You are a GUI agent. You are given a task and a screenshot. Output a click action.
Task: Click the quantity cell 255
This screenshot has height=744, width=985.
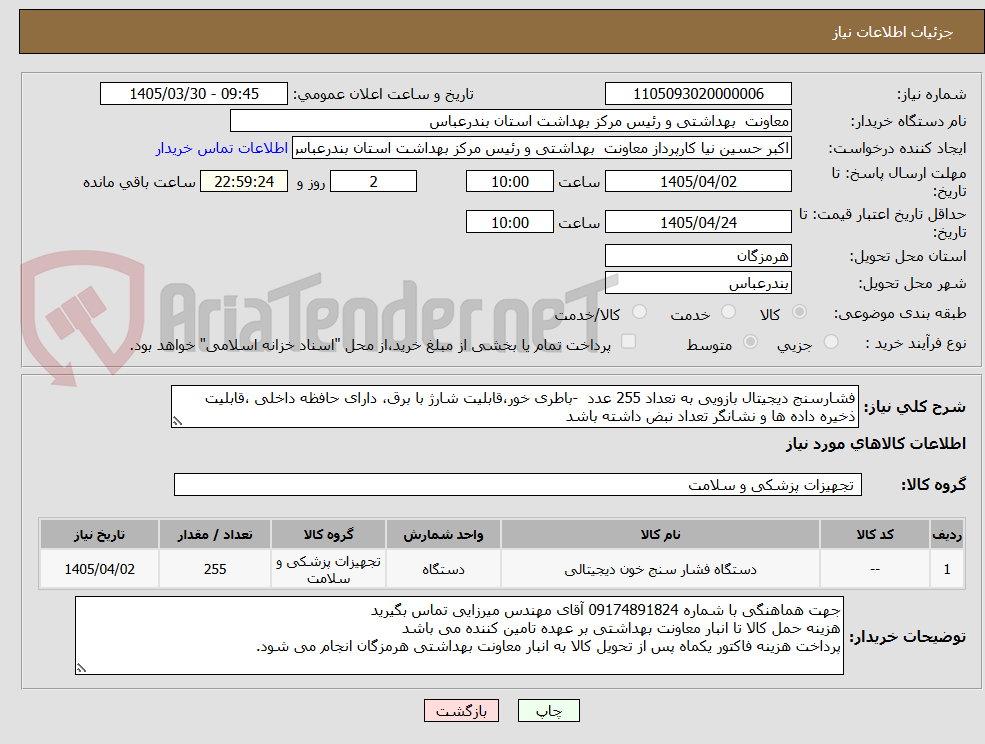coord(215,569)
